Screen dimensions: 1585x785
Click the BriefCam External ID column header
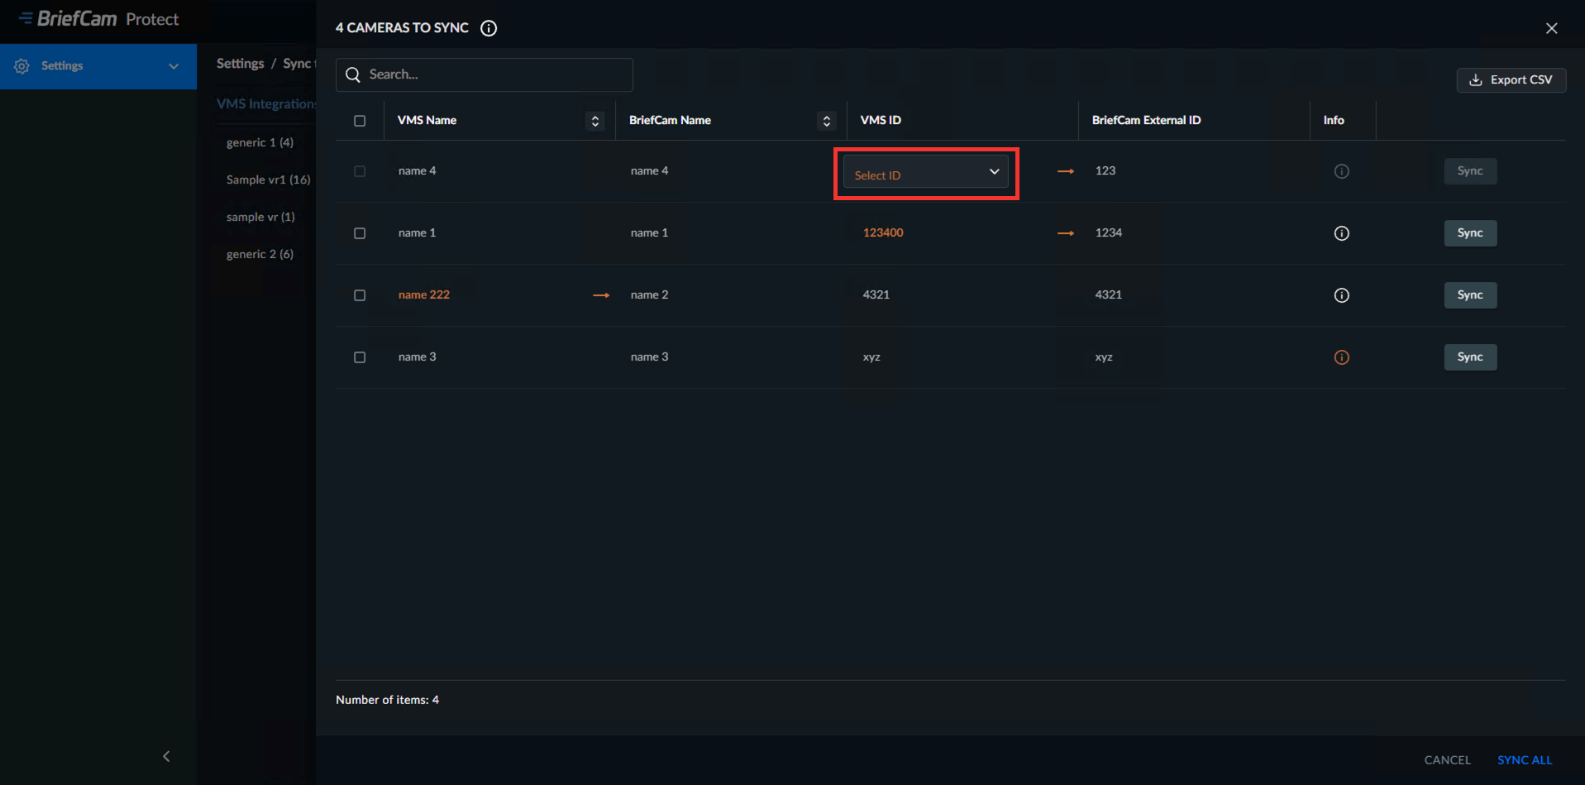coord(1146,120)
